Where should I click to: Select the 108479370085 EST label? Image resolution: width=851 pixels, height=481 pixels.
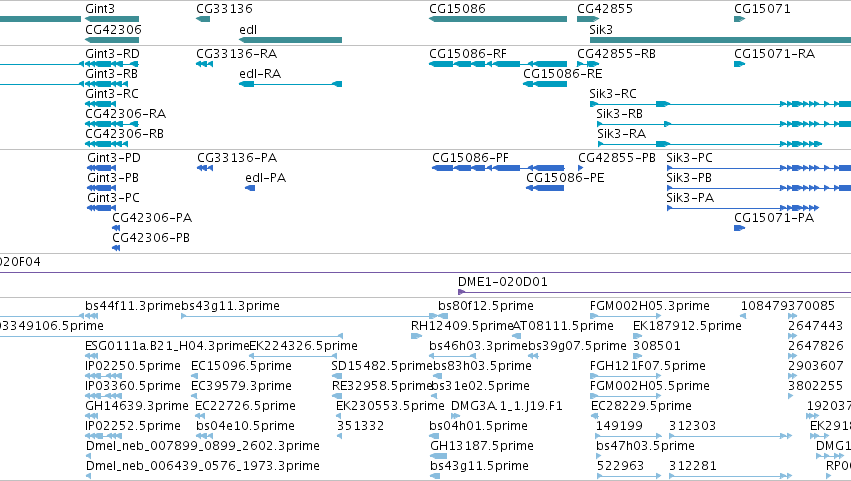[x=788, y=306]
